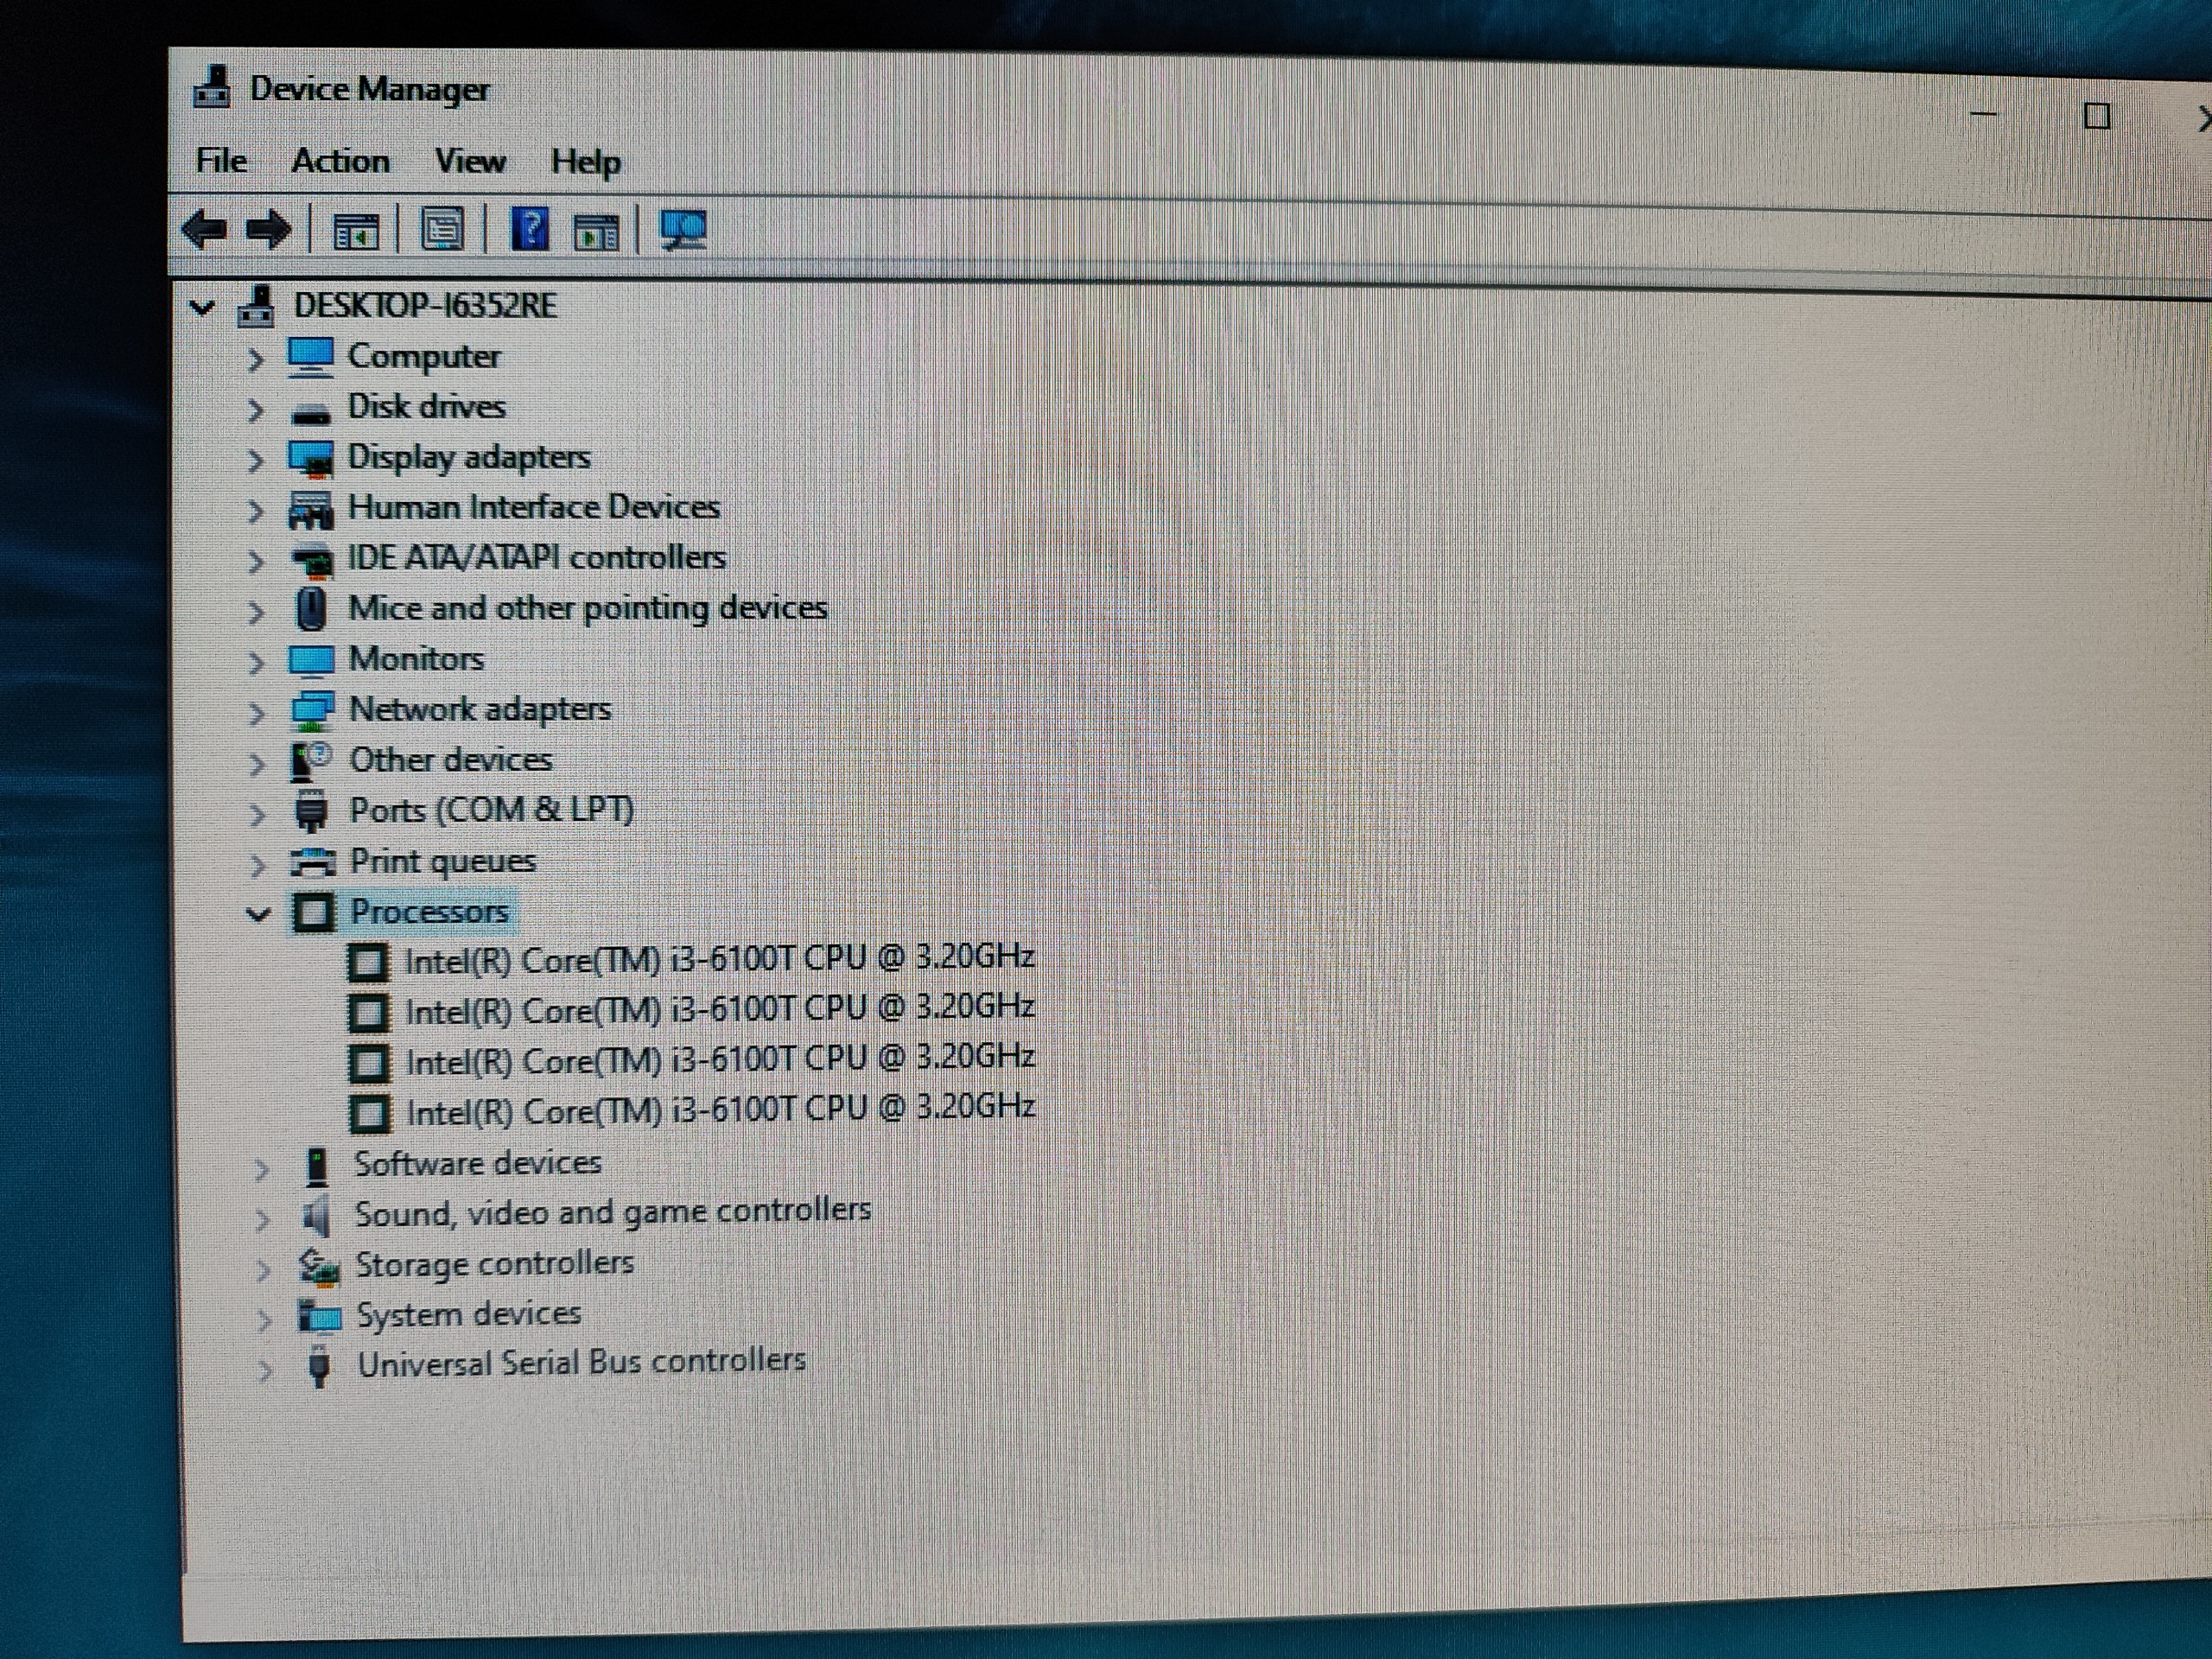The image size is (2212, 1659).
Task: Collapse the DESKTOP-I6352RE root node
Action: pyautogui.click(x=203, y=307)
